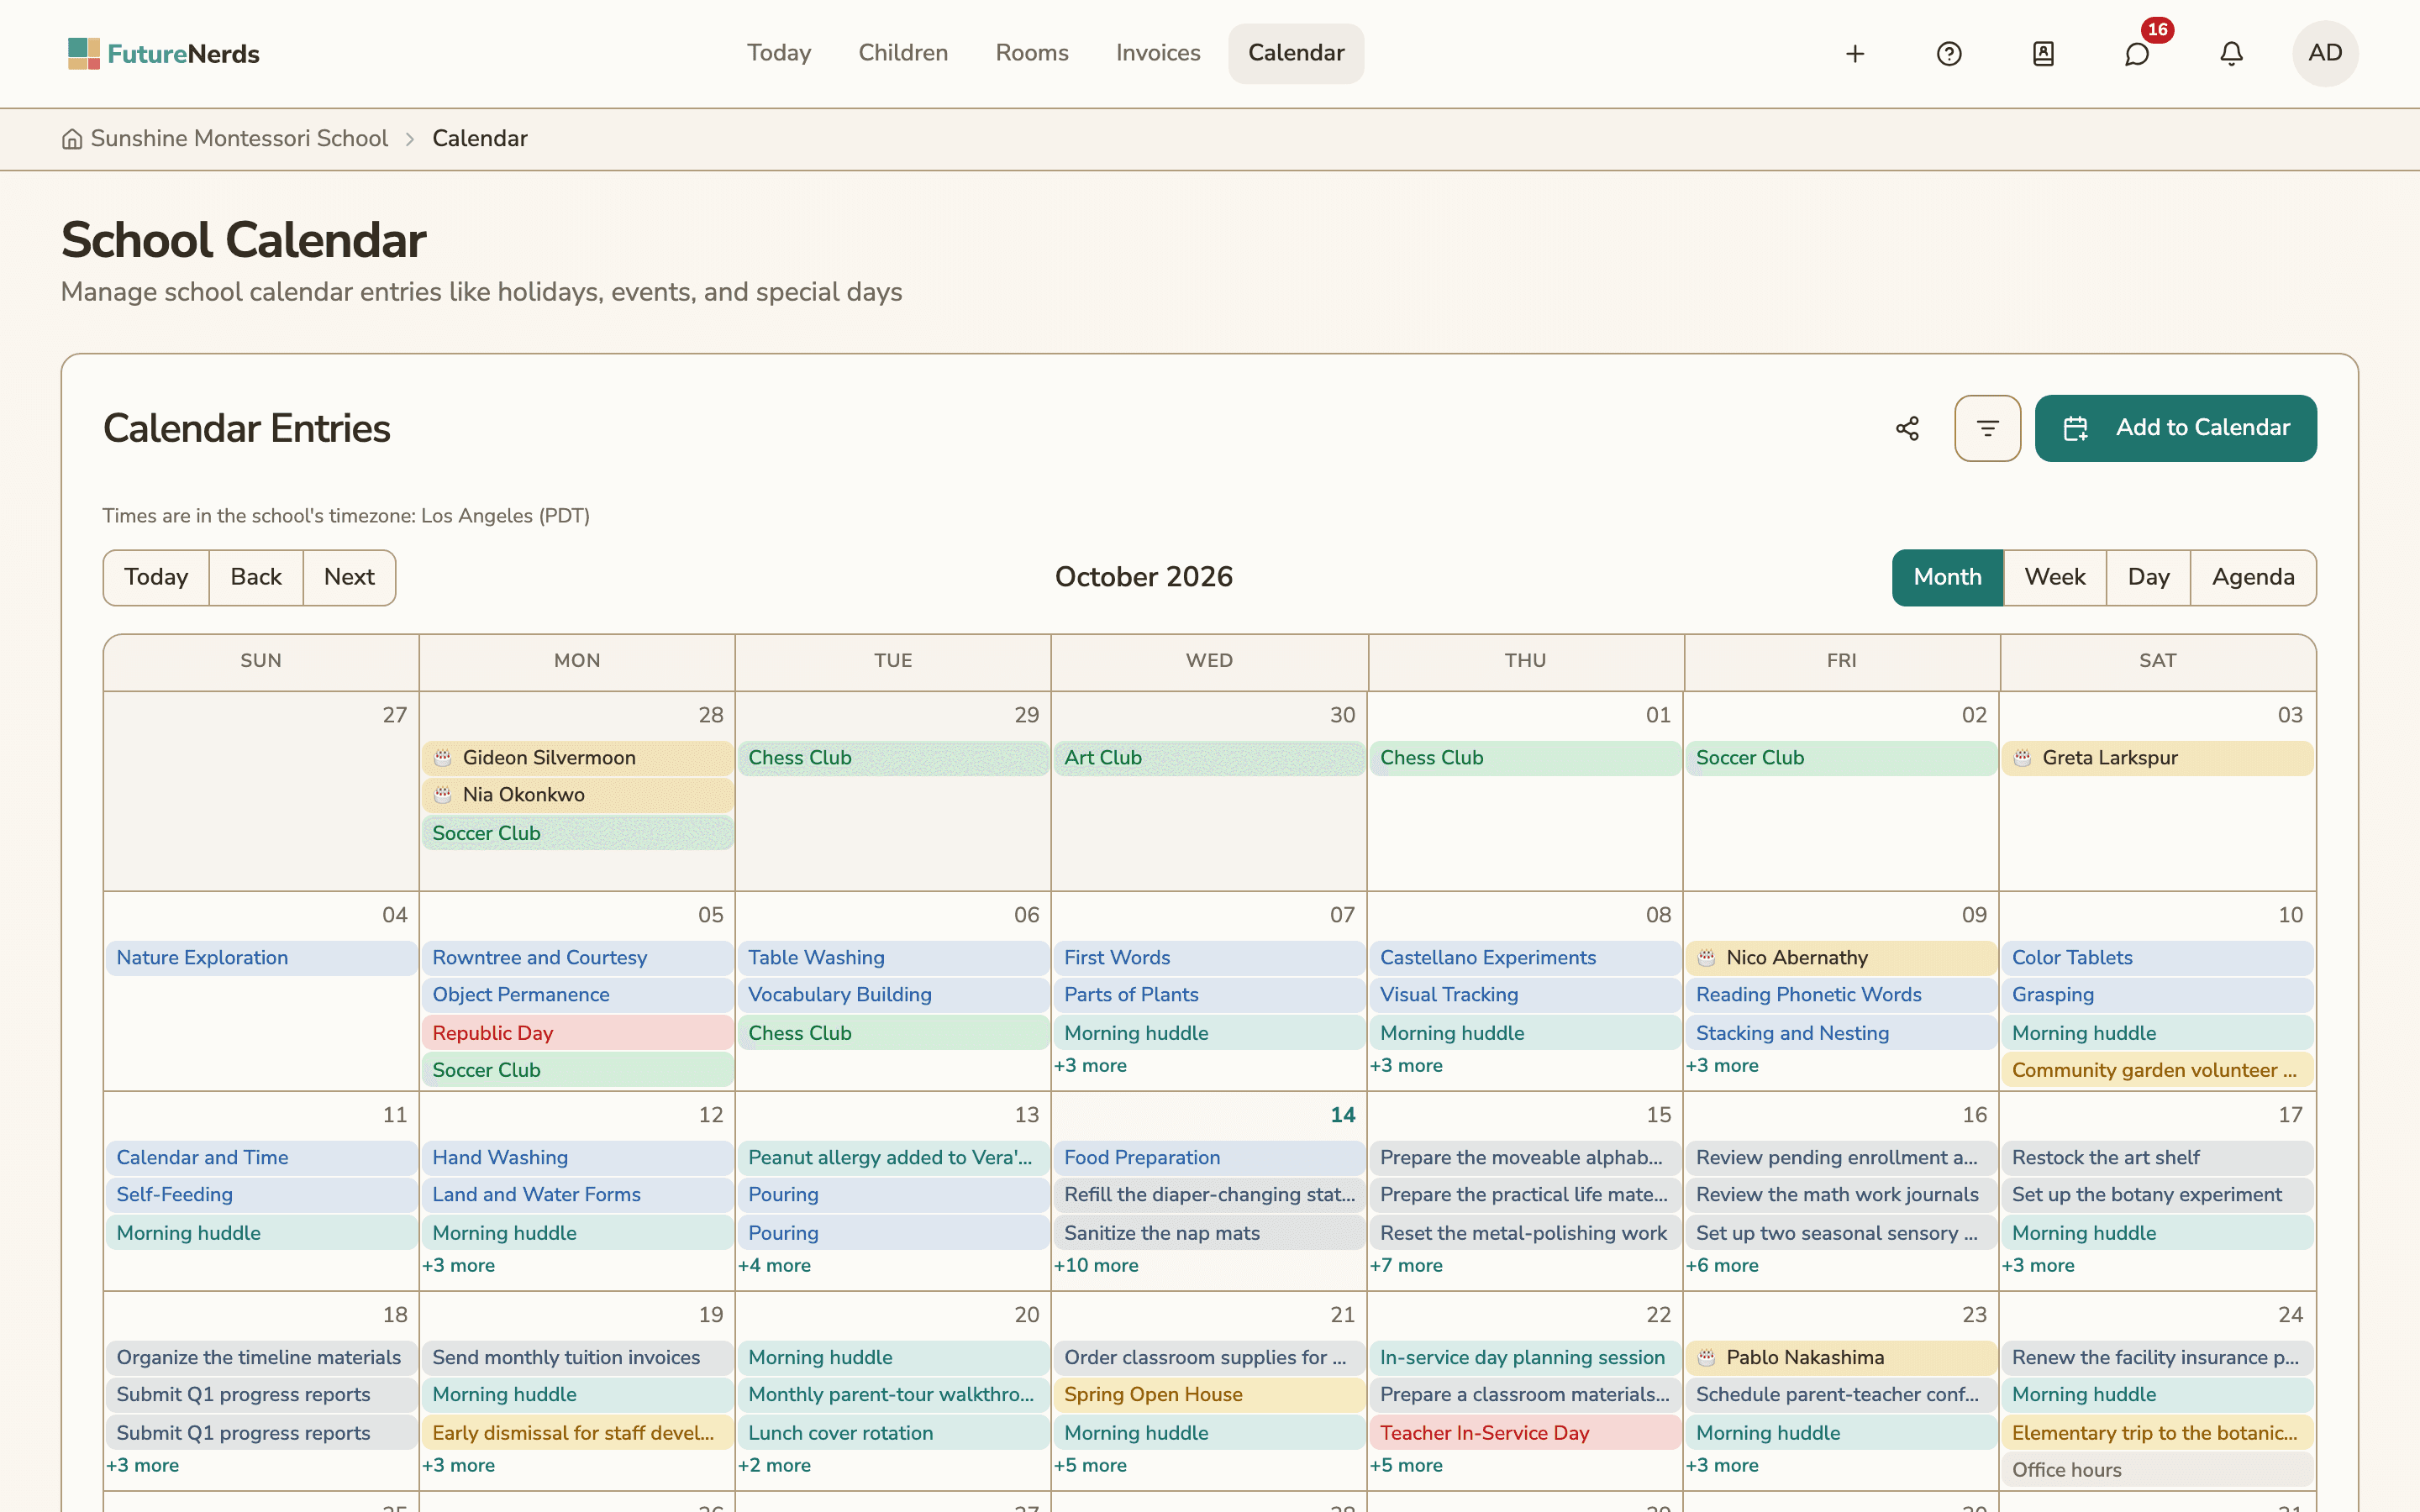Screen dimensions: 2420x1512
Task: Click the FutureNerds logo
Action: [164, 54]
